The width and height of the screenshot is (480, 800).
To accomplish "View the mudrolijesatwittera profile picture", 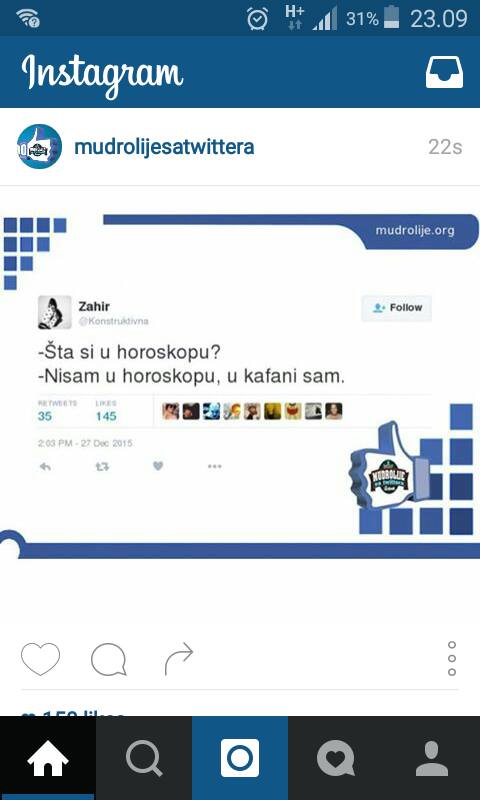I will (x=39, y=146).
